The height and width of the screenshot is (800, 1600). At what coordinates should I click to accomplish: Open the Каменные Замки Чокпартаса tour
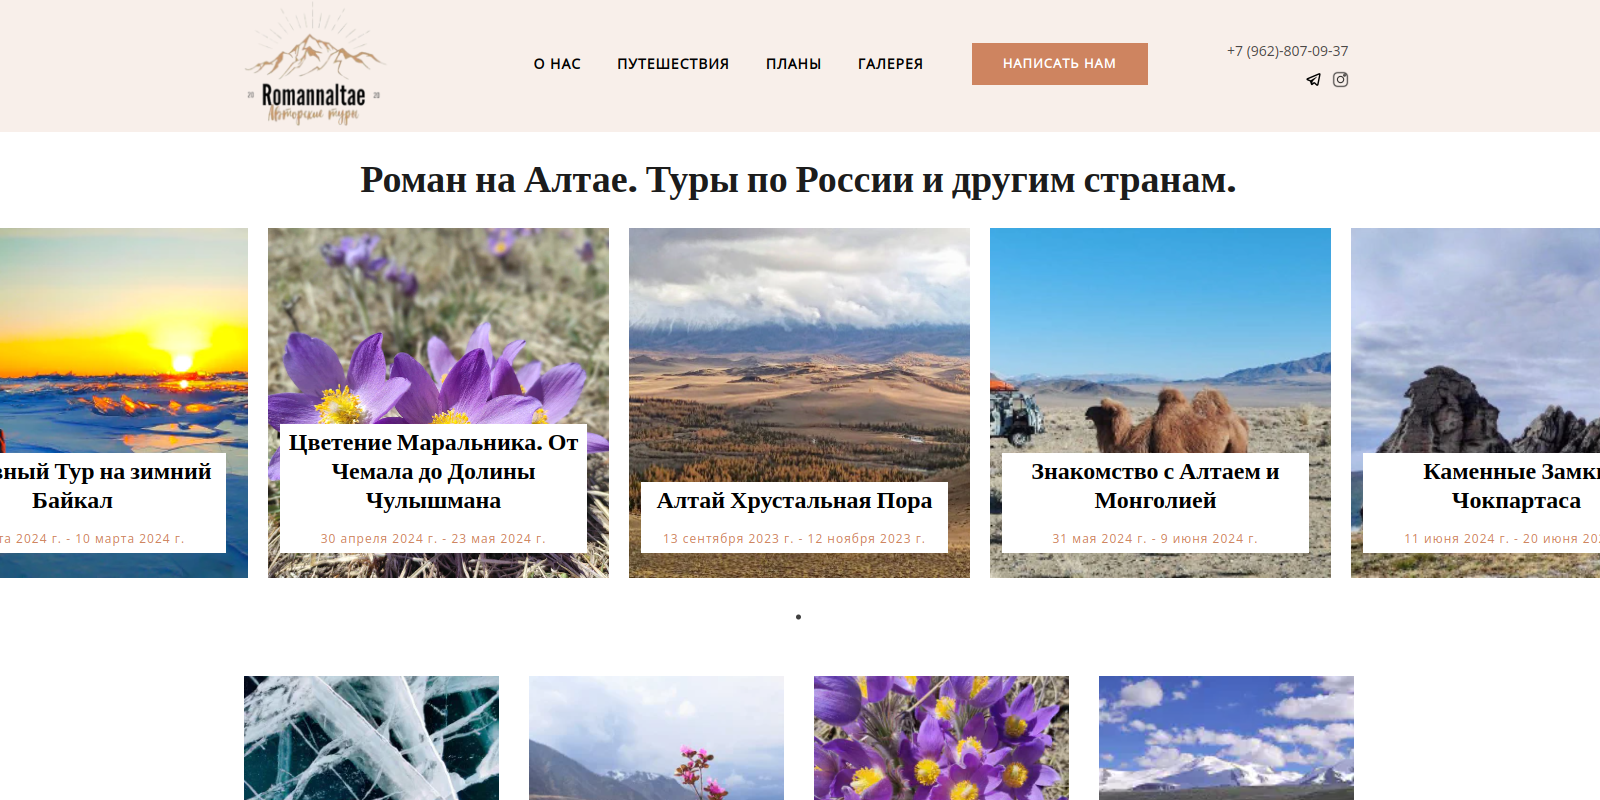click(x=1476, y=403)
